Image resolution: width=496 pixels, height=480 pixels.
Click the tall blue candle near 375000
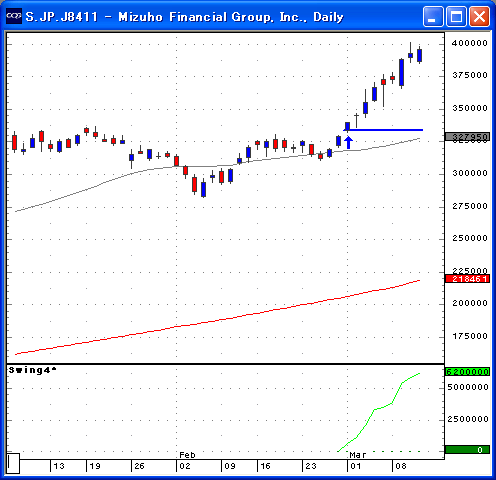click(x=402, y=73)
